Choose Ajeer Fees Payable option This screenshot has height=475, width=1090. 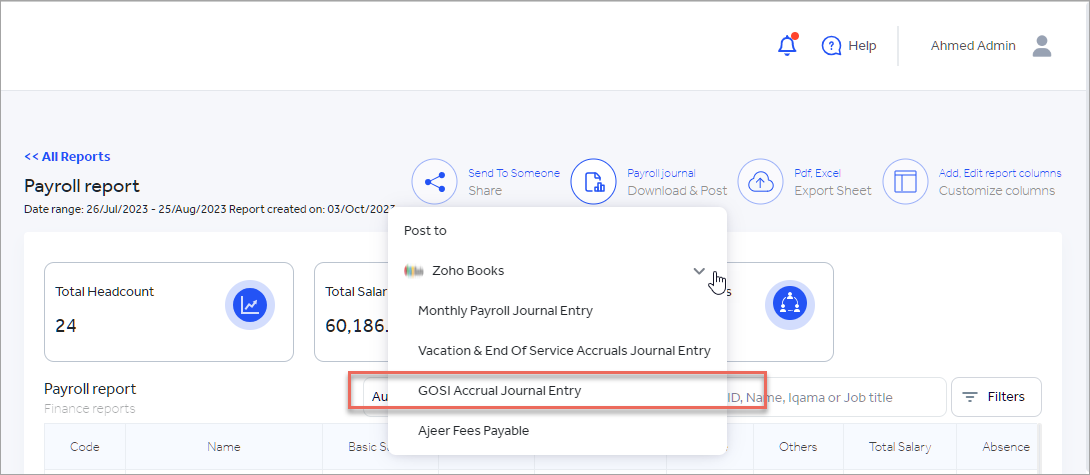[x=473, y=431]
